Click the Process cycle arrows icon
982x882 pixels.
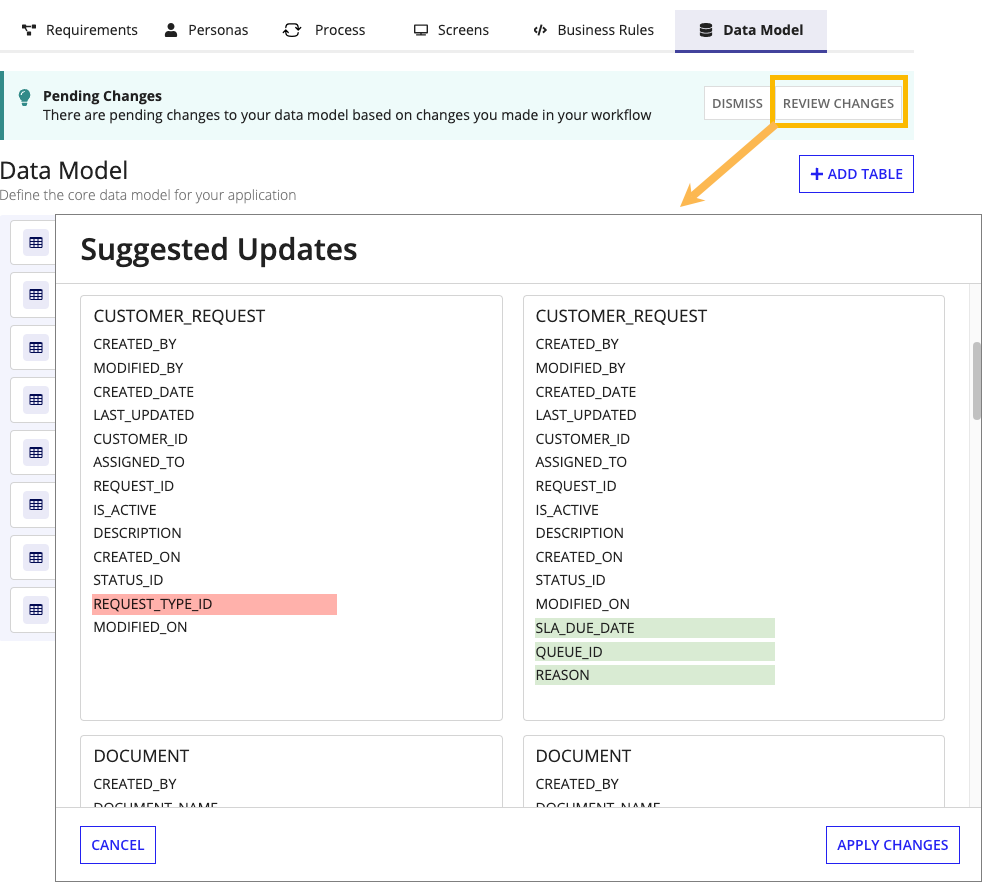pos(292,30)
